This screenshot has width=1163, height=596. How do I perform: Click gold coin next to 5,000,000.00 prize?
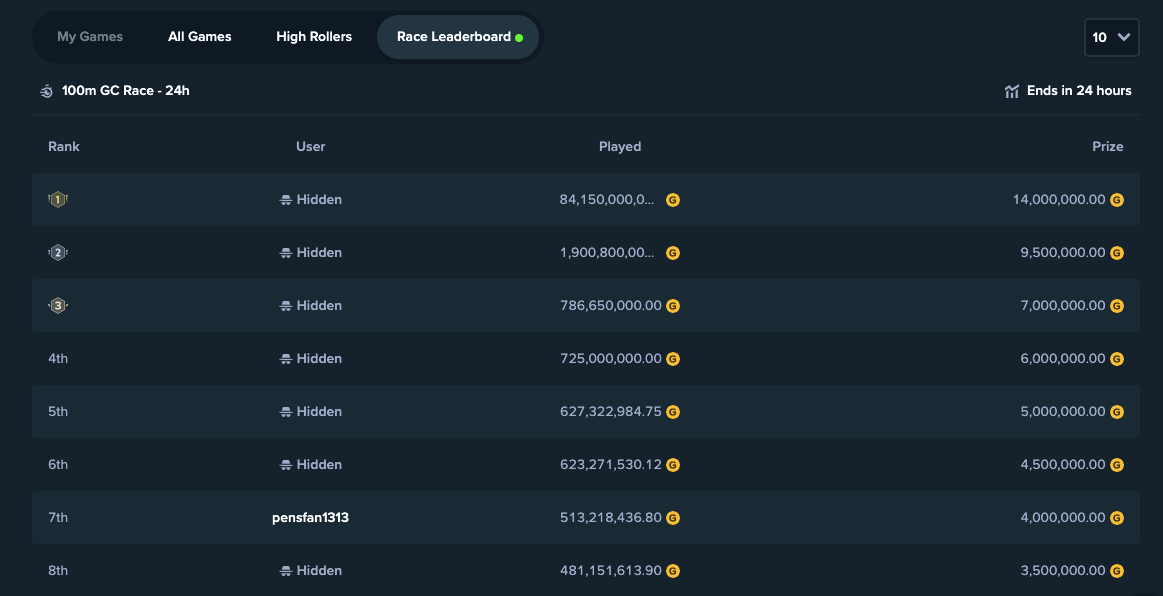[1116, 412]
